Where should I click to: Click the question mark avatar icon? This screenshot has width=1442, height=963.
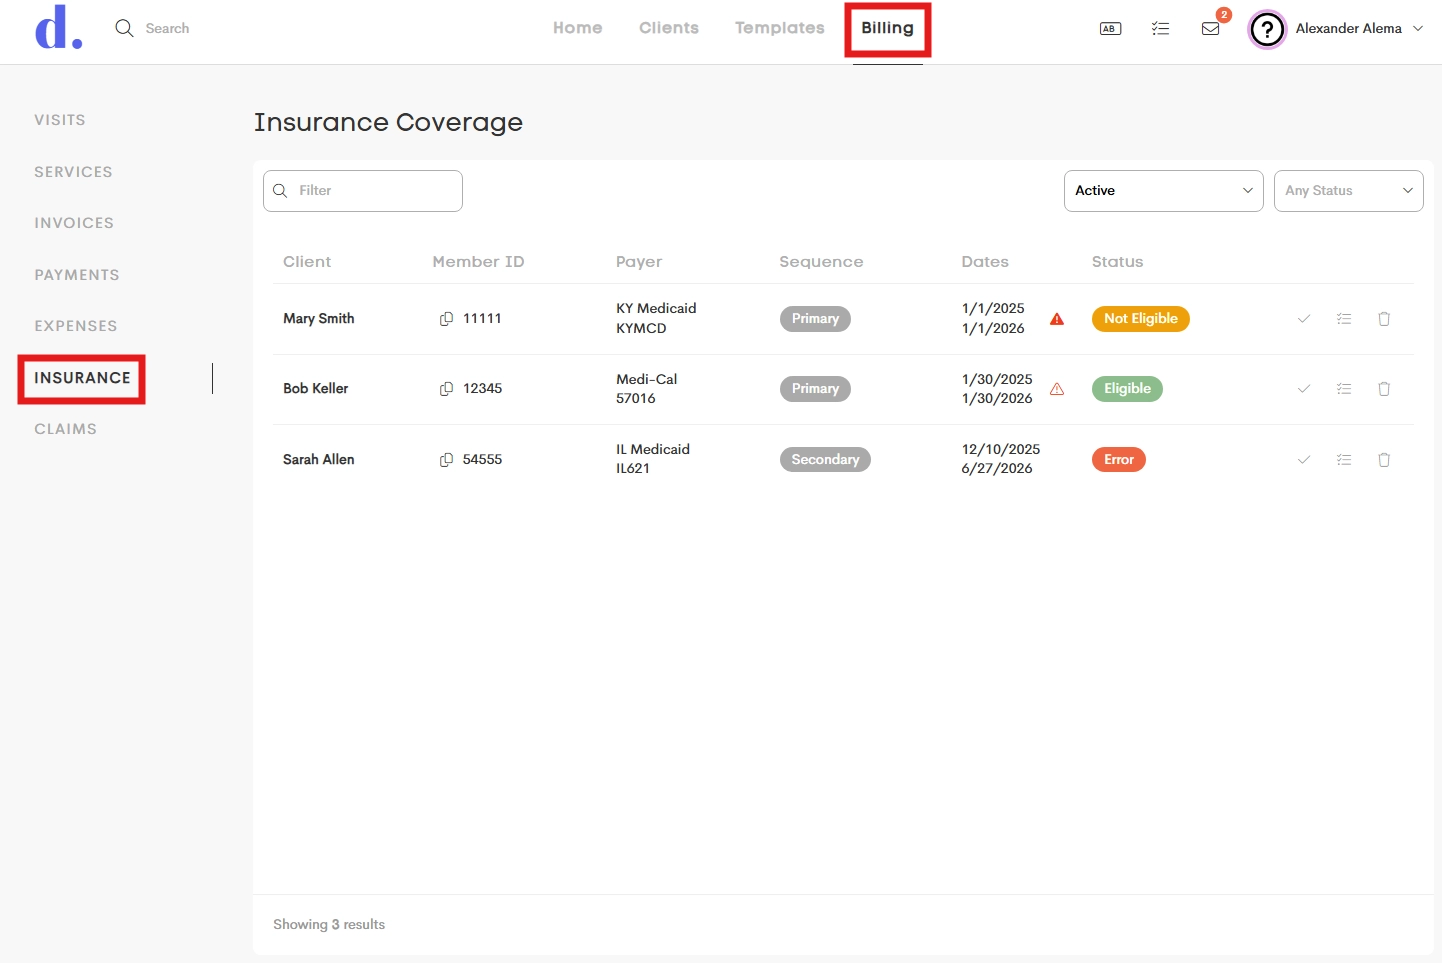(1267, 29)
